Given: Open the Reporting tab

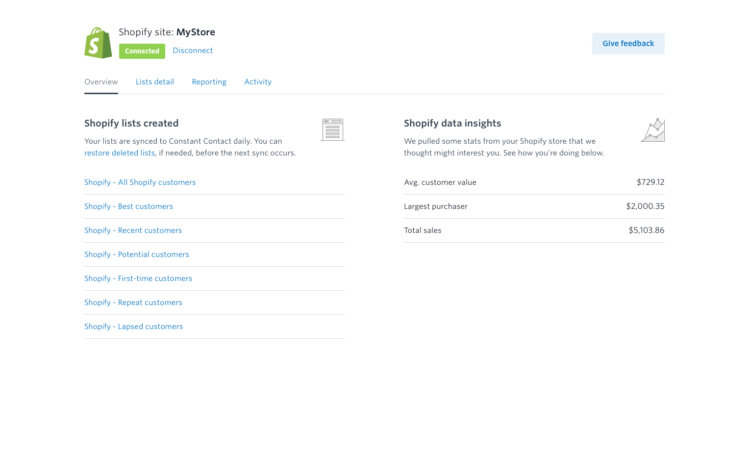Looking at the screenshot, I should tap(209, 82).
